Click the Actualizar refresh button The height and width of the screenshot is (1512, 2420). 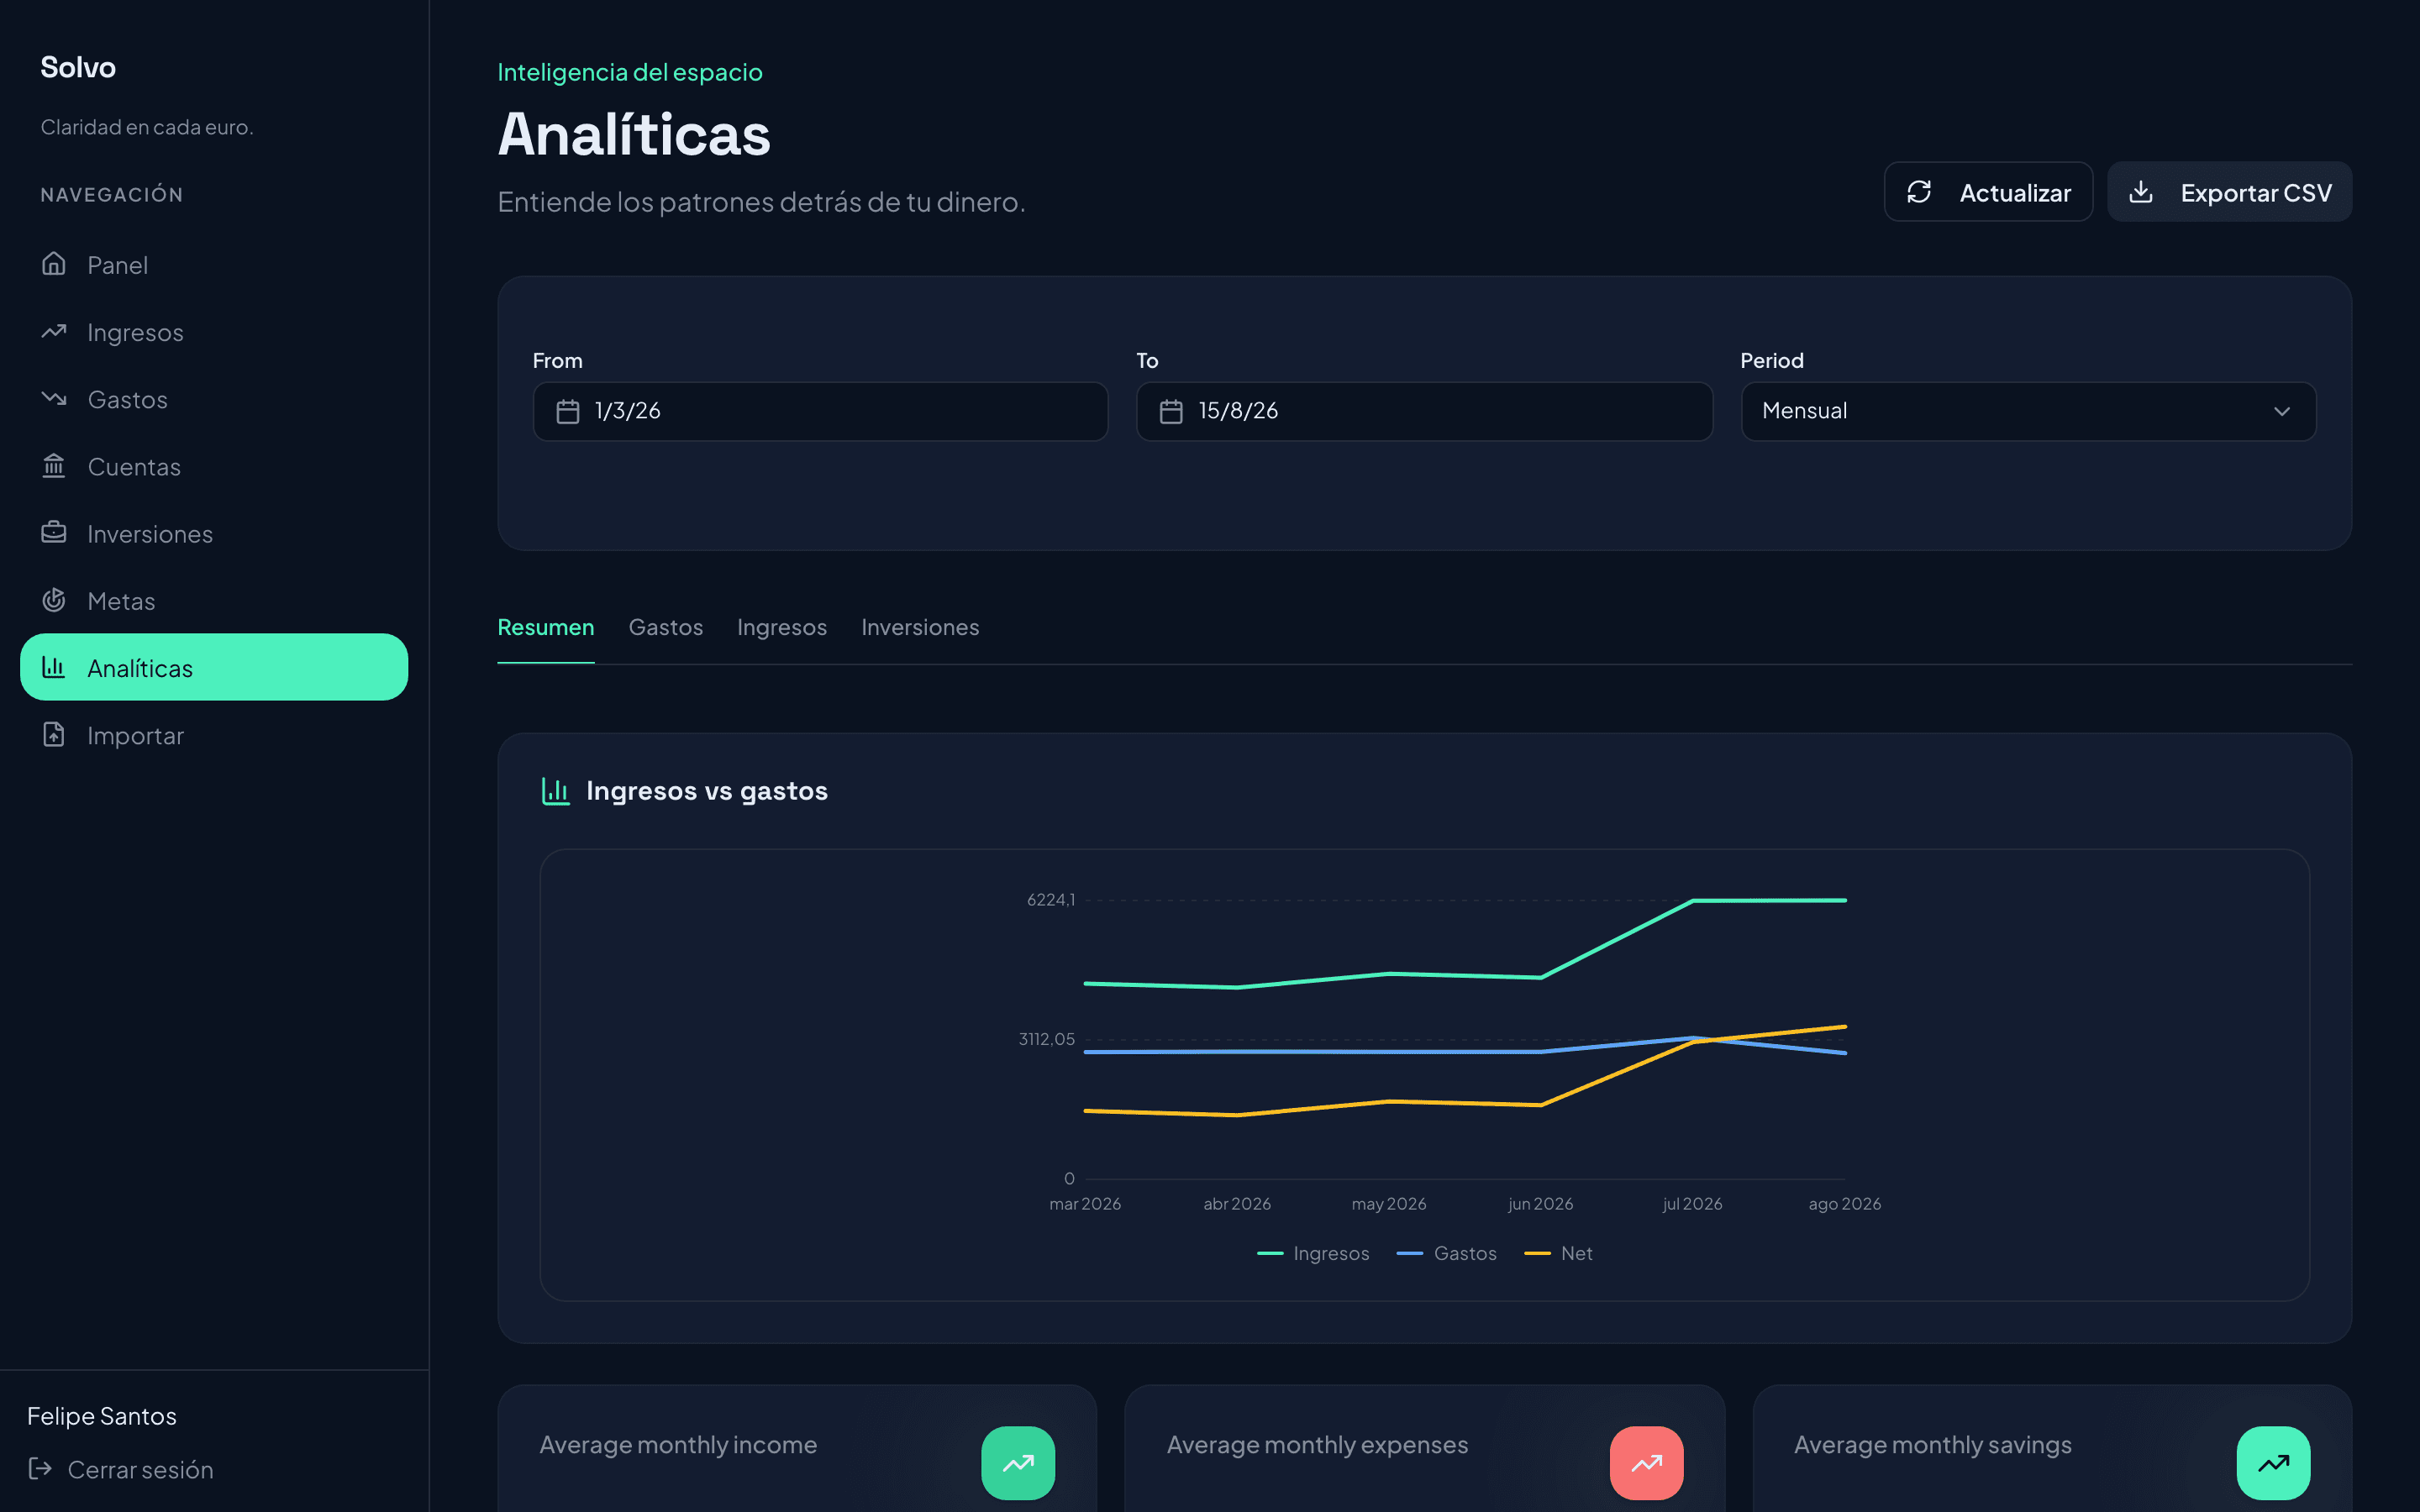click(x=1988, y=192)
